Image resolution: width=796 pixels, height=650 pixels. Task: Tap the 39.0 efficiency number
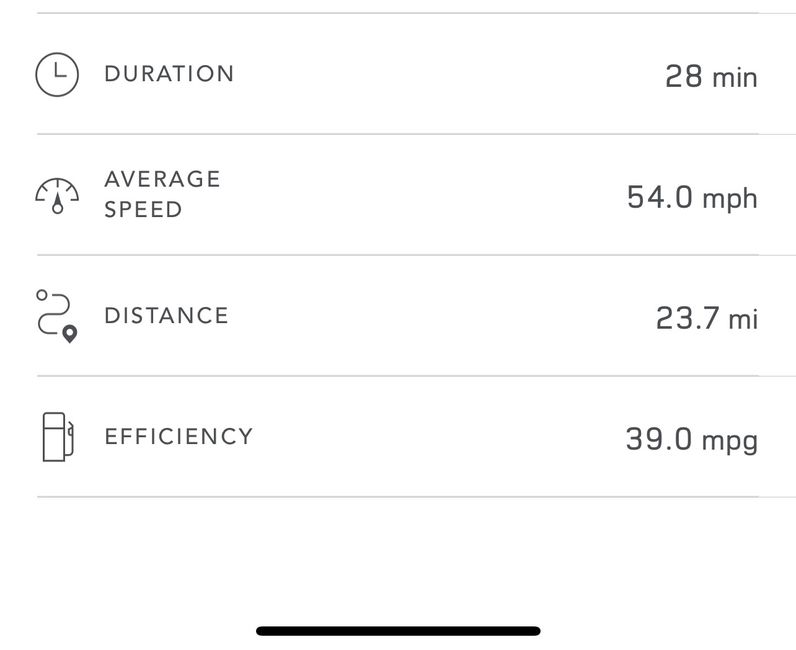pyautogui.click(x=659, y=439)
